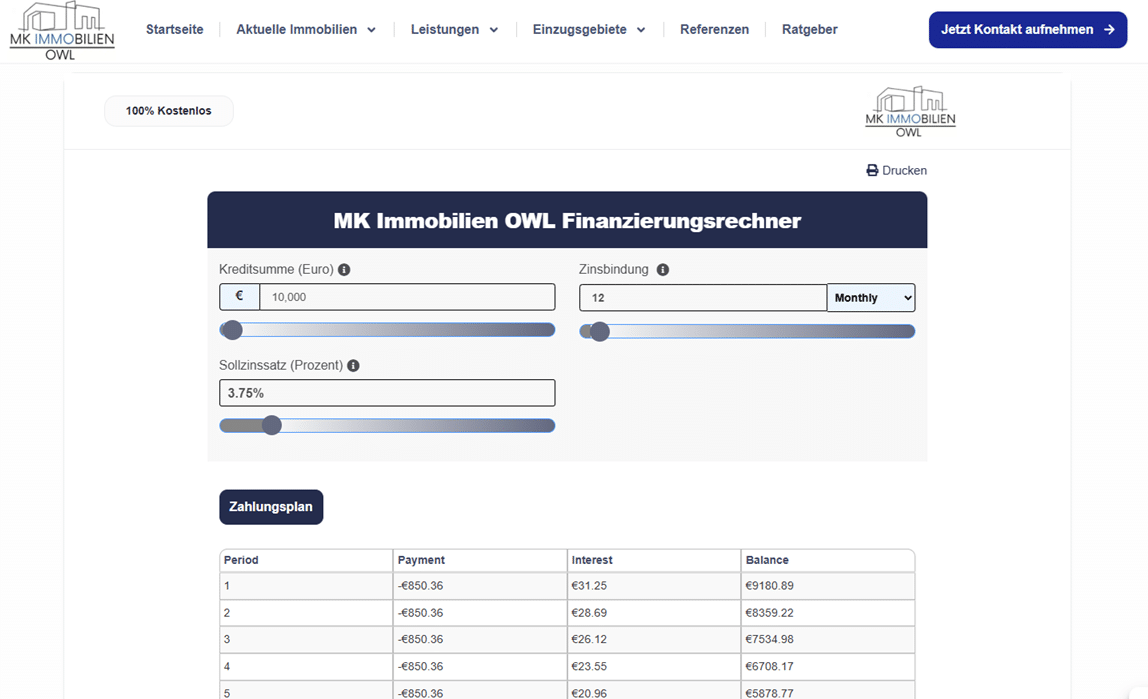Screen dimensions: 1148x699
Task: Click the Drucken print link
Action: coord(897,171)
